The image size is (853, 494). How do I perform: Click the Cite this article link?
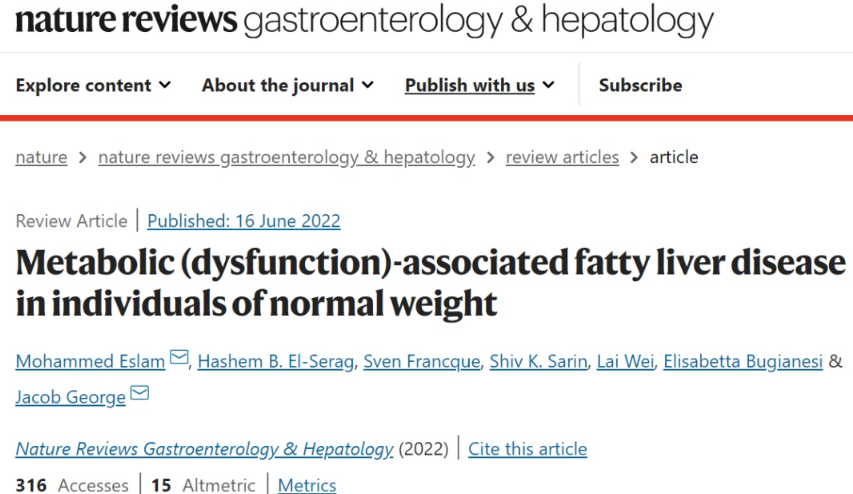click(528, 449)
